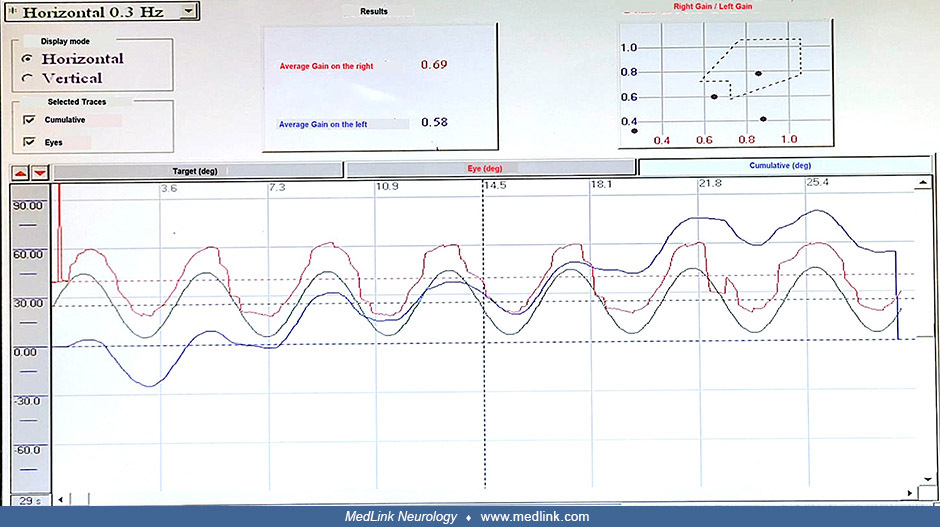Toggle the Cumulative trace checkbox
Screen dimensions: 940x527
point(29,120)
